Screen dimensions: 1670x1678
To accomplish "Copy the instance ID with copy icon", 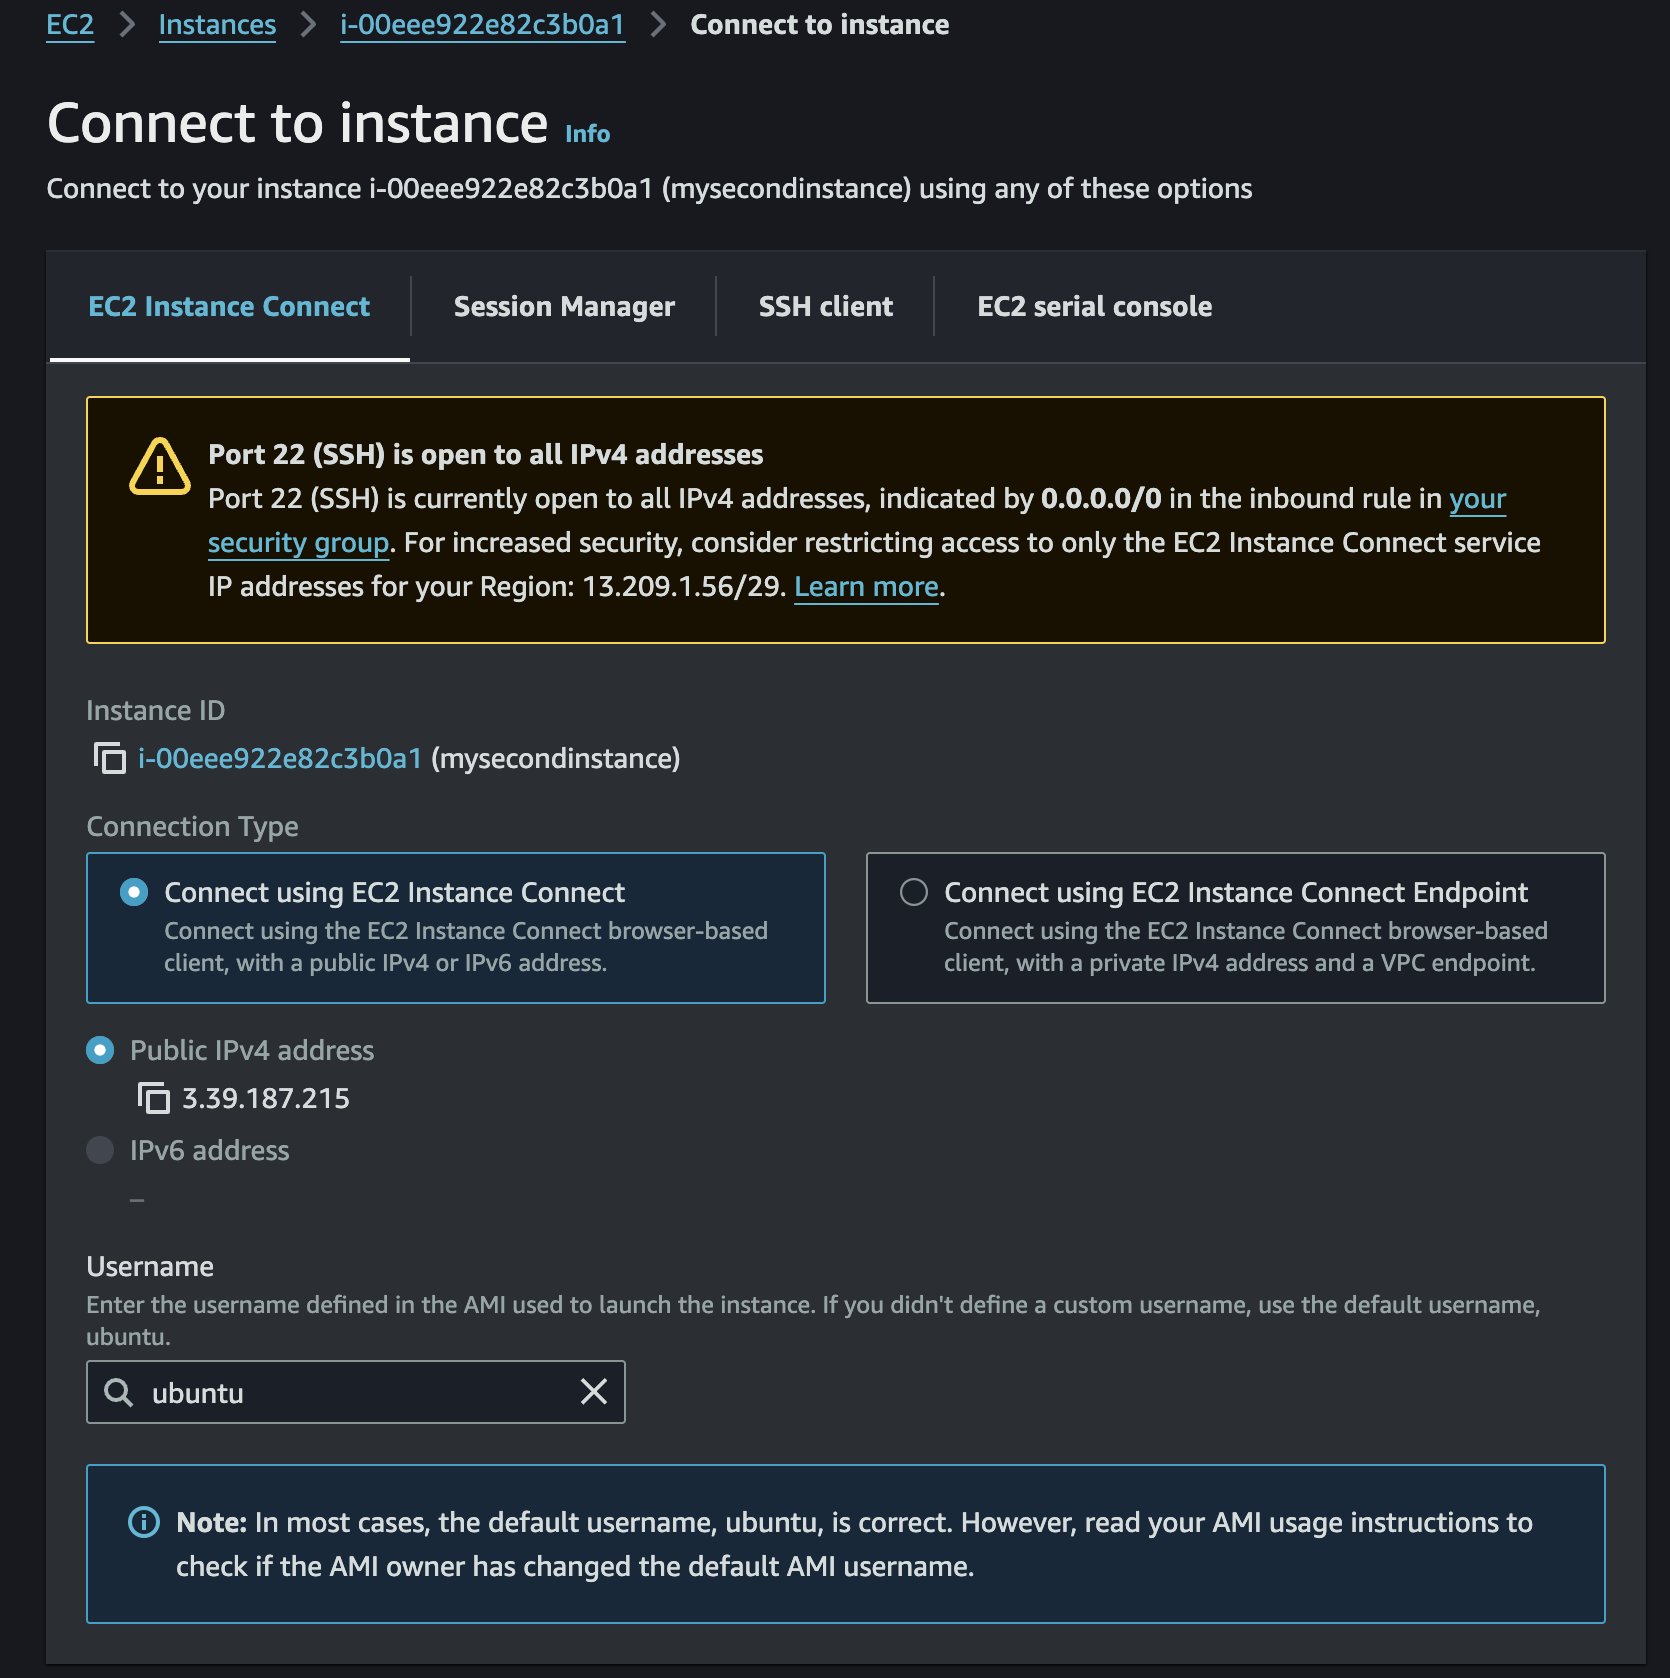I will coord(110,758).
